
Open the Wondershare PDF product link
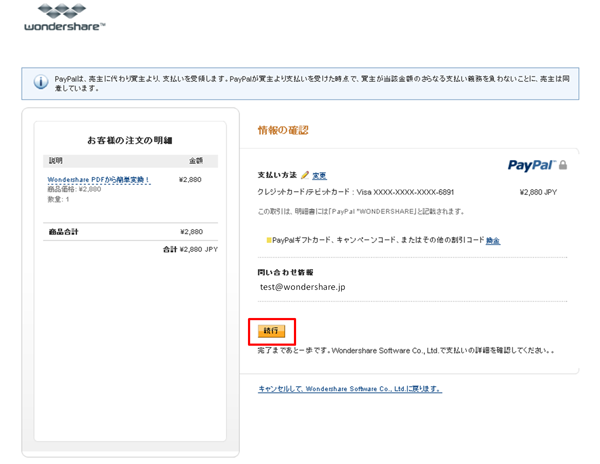(x=98, y=180)
